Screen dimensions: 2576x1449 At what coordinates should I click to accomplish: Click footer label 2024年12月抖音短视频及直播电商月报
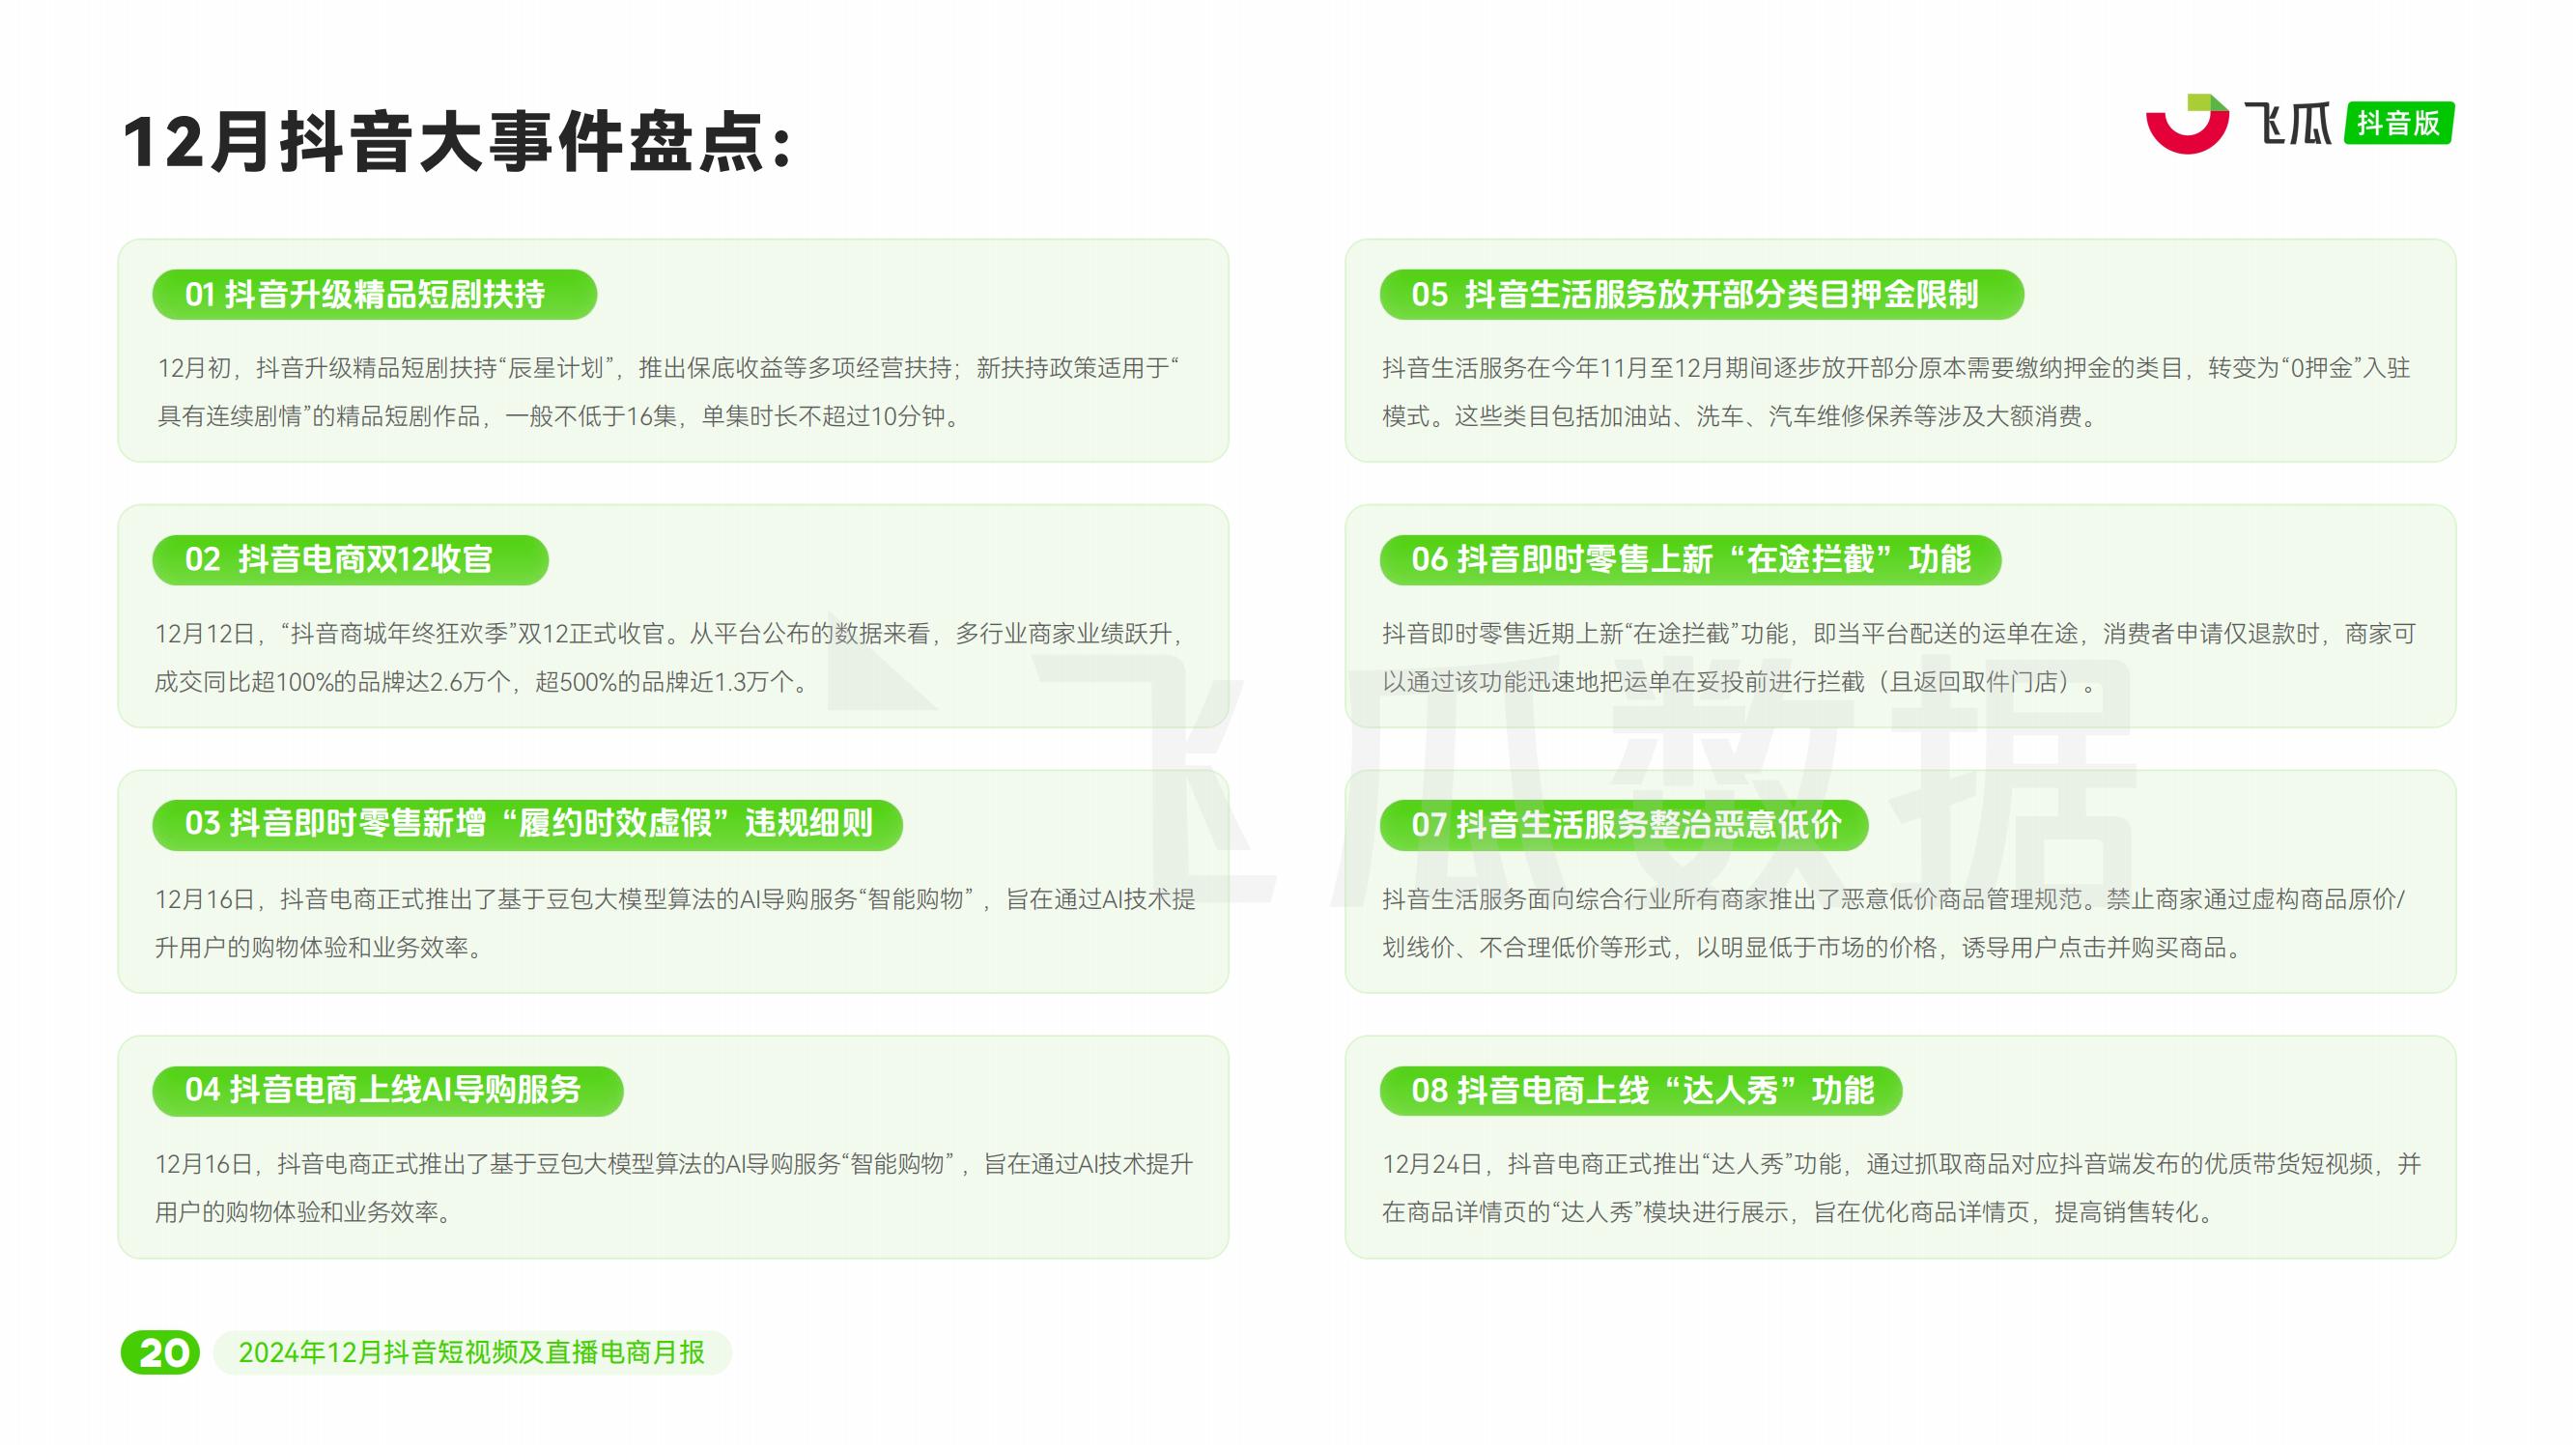[x=472, y=1353]
